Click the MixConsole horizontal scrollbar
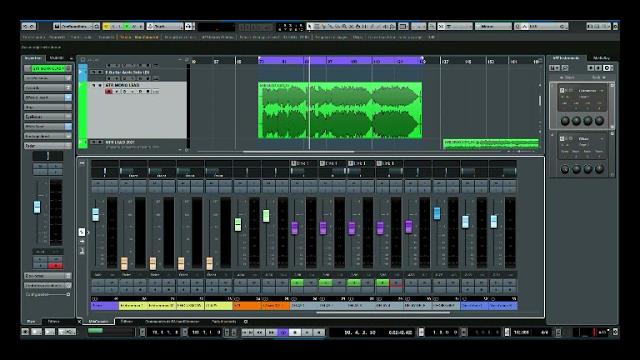Image resolution: width=640 pixels, height=360 pixels. click(383, 313)
